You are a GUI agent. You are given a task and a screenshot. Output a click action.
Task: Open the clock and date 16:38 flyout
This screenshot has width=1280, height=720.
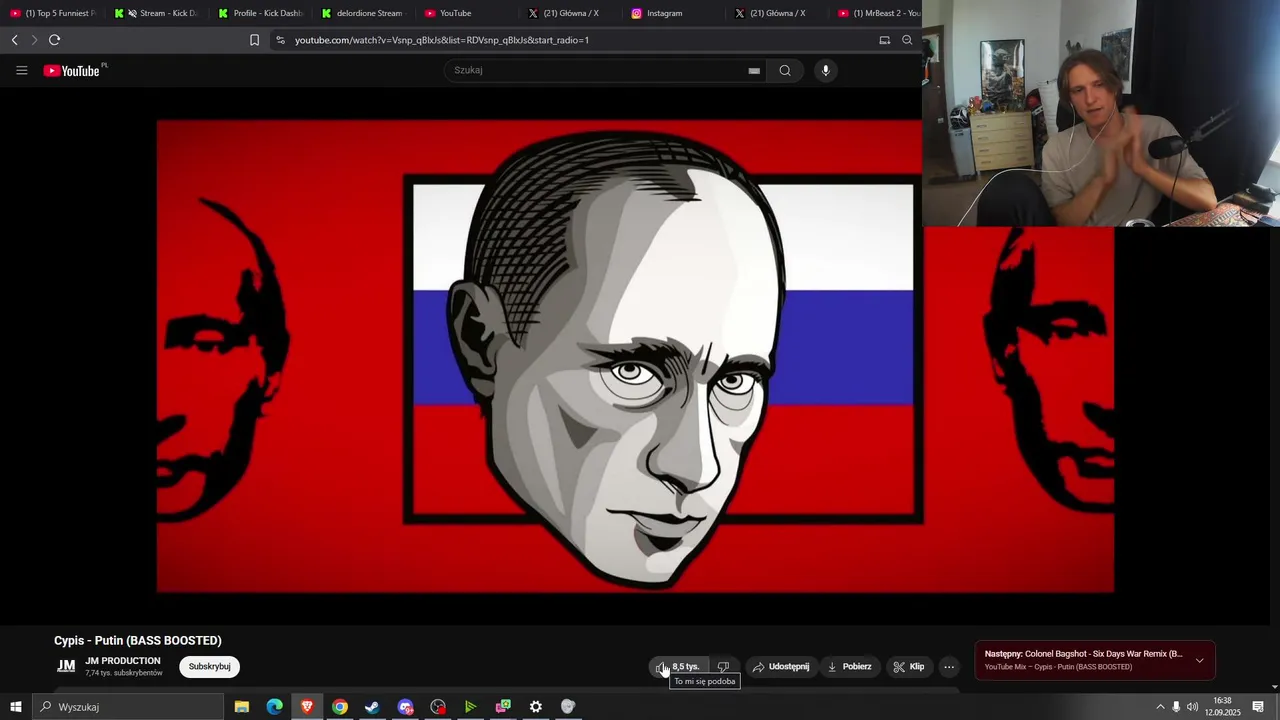[x=1222, y=707]
